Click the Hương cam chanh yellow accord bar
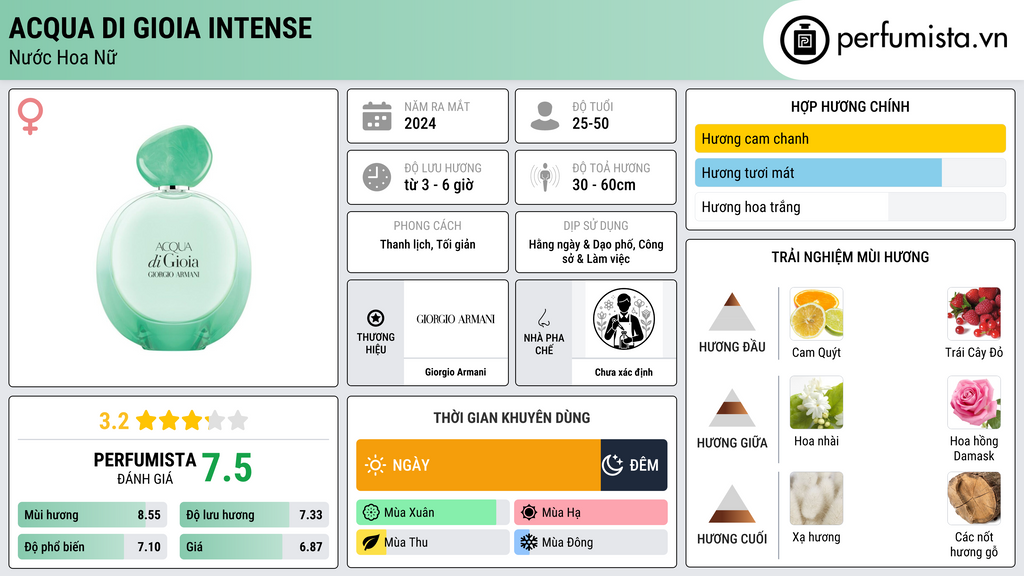 tap(850, 138)
